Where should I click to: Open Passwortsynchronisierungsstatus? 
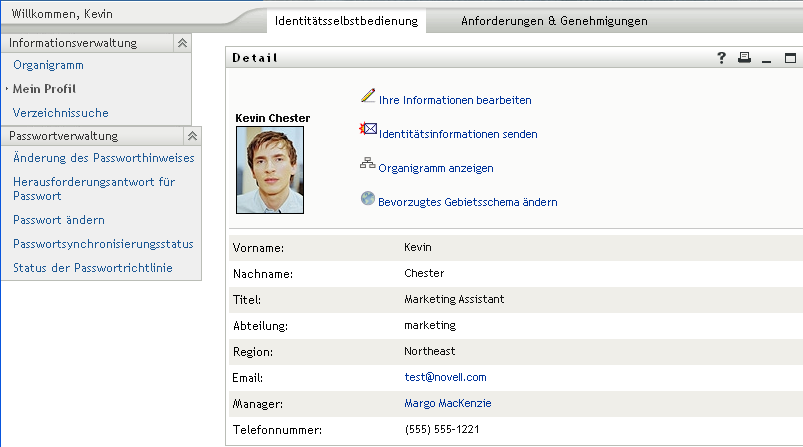[103, 244]
